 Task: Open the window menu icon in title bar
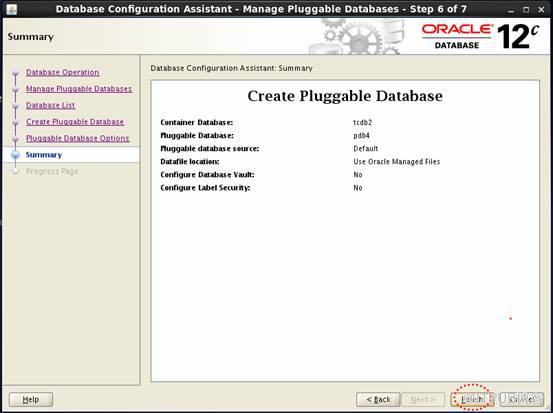click(11, 9)
